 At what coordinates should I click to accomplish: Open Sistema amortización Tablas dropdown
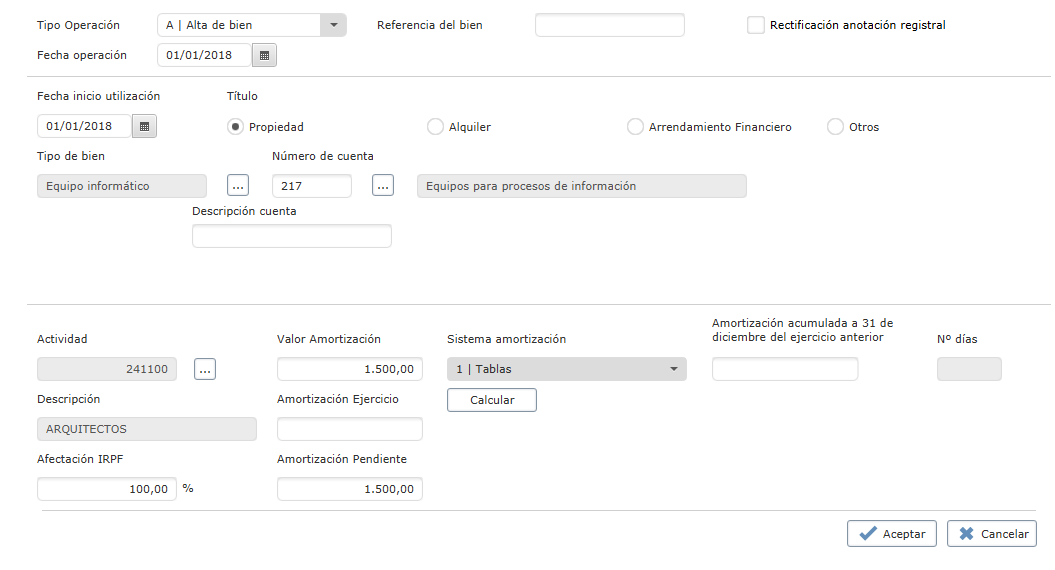[x=567, y=369]
